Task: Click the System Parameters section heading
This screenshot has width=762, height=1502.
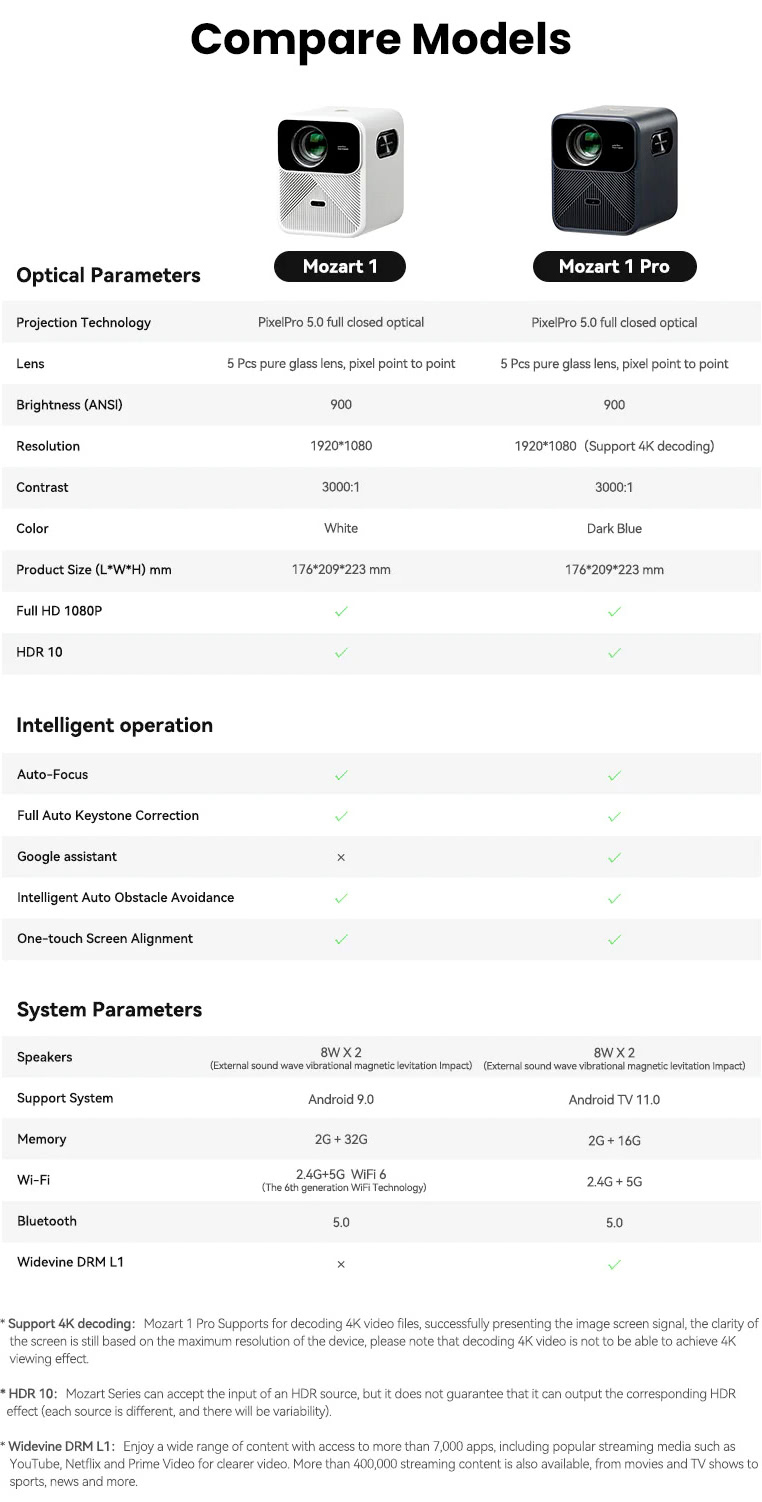Action: (109, 1009)
